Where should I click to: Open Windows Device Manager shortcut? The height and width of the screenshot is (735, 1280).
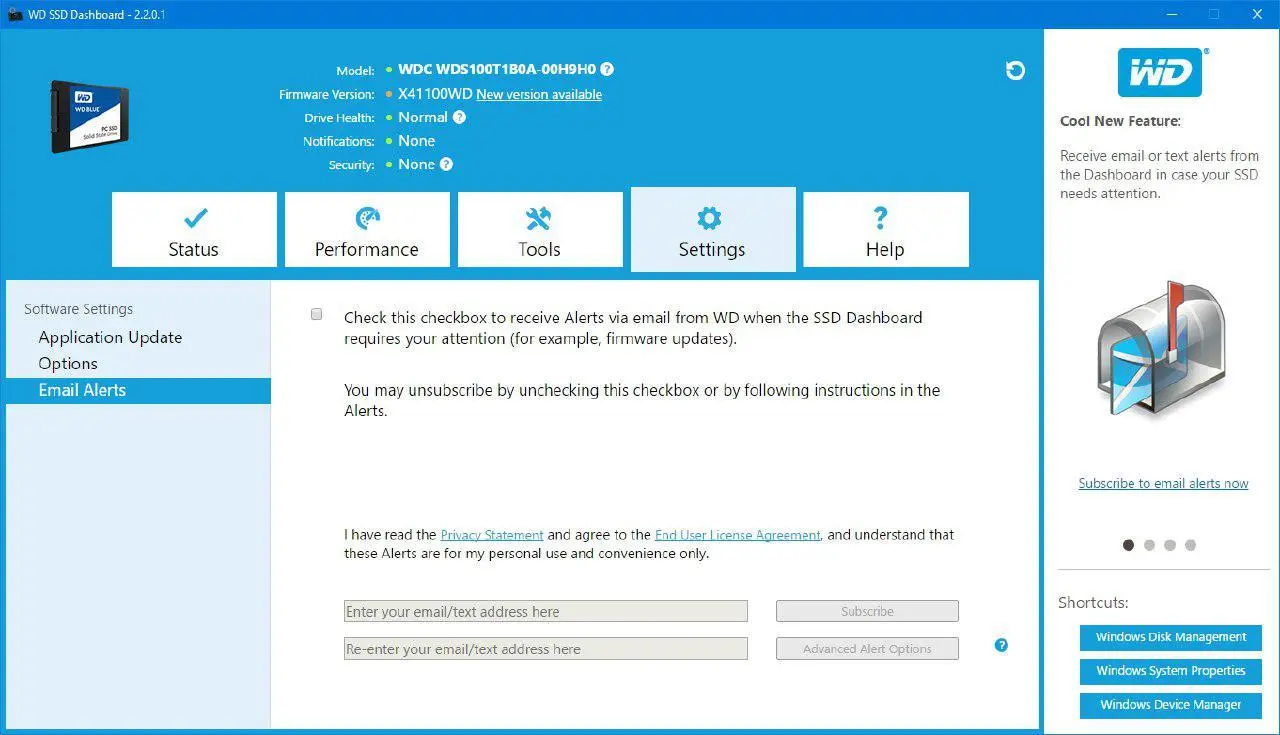1171,705
